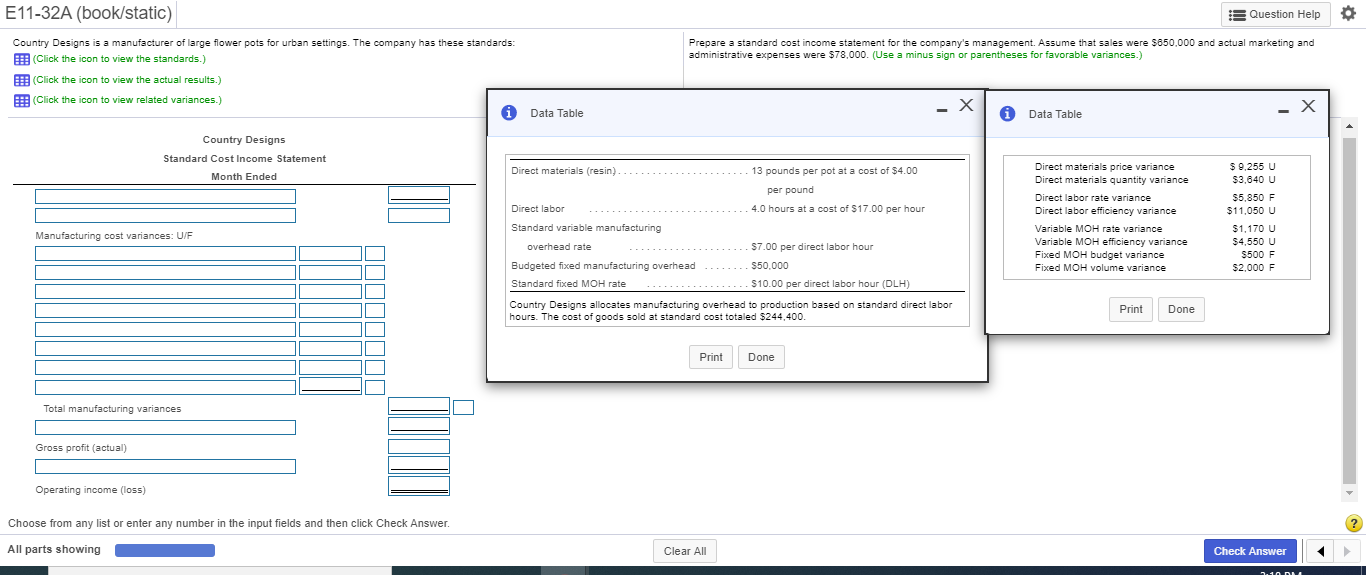Screen dimensions: 1366x575
Task: Click Direct labor row in standards table
Action: point(718,209)
